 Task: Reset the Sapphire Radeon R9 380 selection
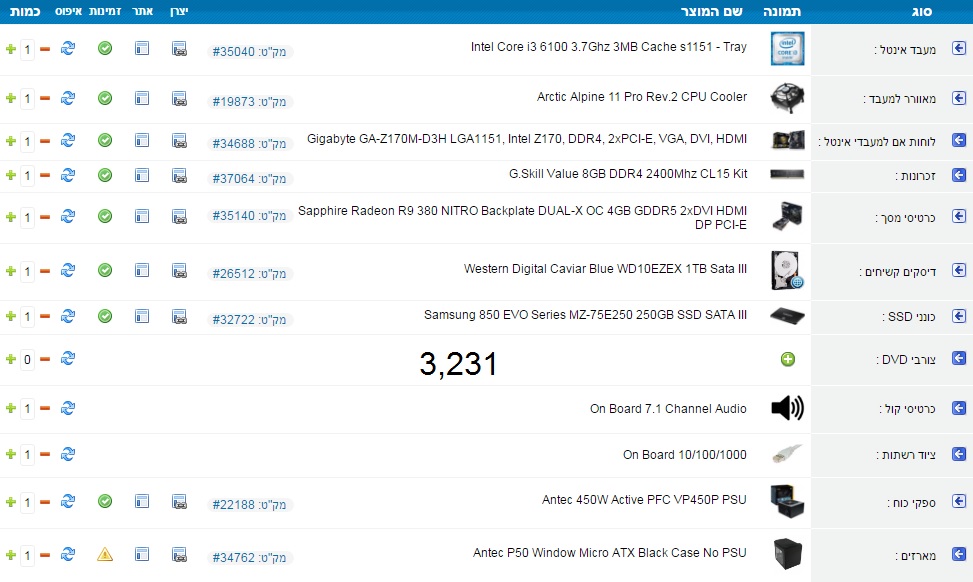[x=68, y=216]
